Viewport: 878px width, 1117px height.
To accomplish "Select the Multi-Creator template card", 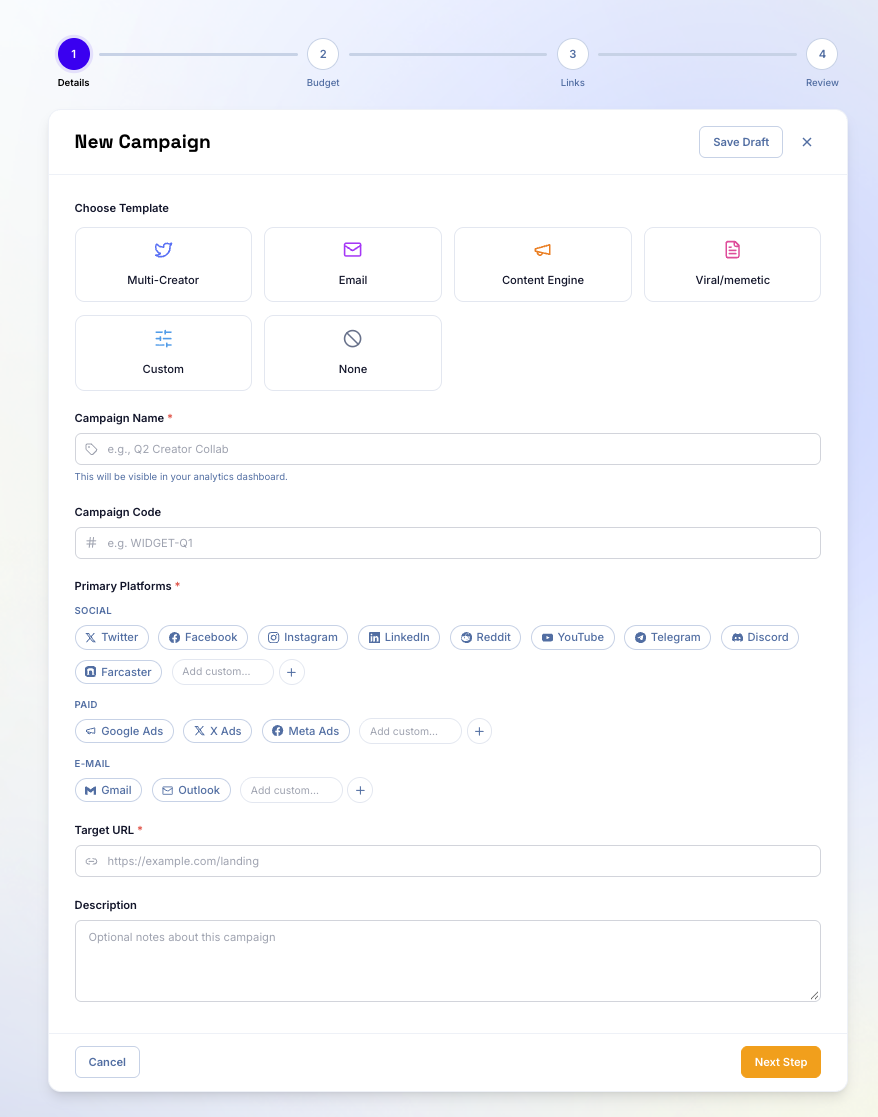I will (x=163, y=264).
